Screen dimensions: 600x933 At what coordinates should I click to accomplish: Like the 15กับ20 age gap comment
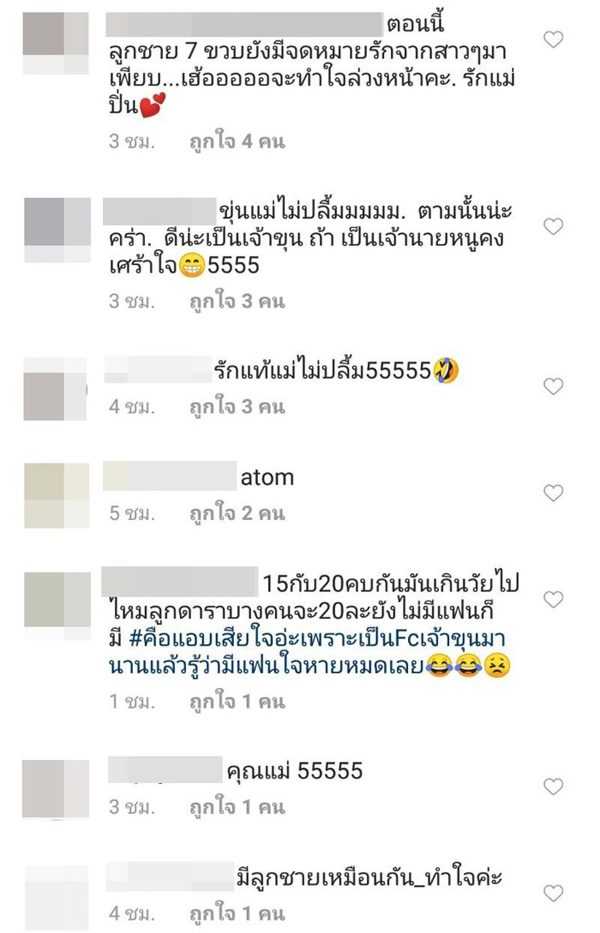coord(554,599)
